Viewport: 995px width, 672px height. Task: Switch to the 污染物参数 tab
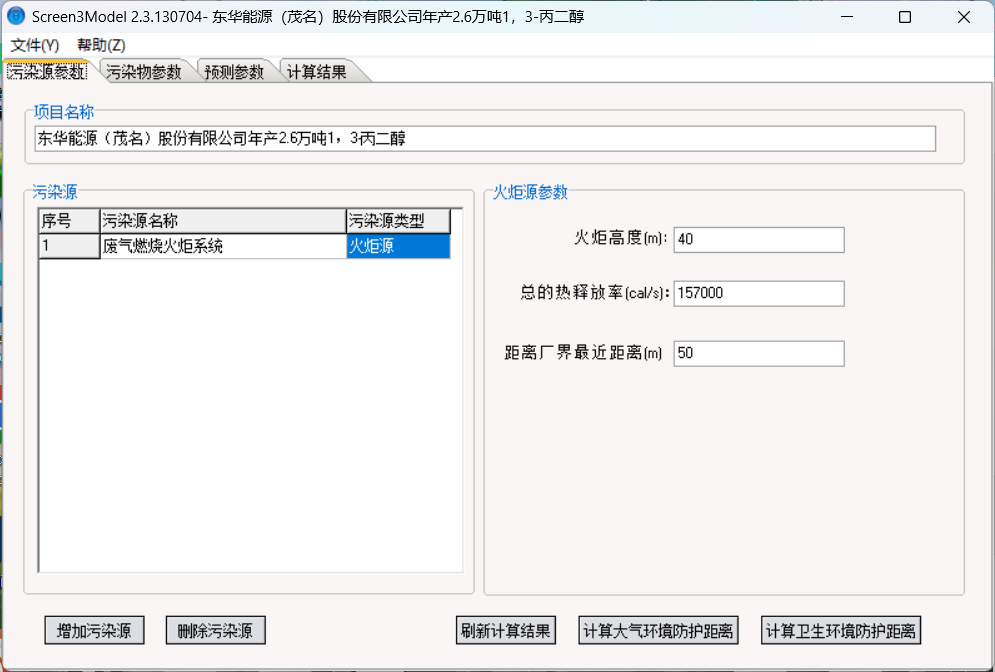tap(144, 72)
